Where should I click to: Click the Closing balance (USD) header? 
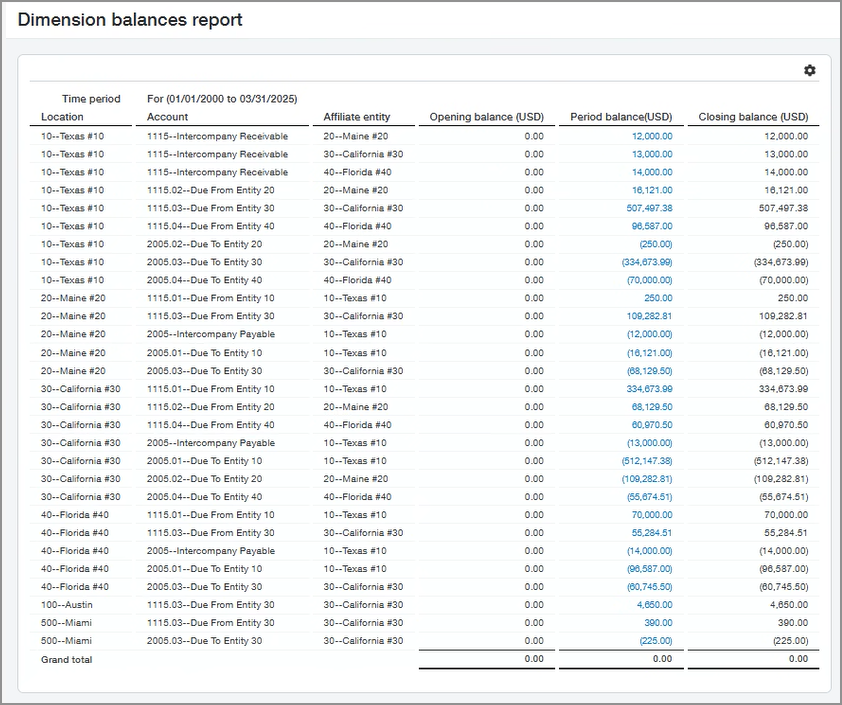point(753,116)
